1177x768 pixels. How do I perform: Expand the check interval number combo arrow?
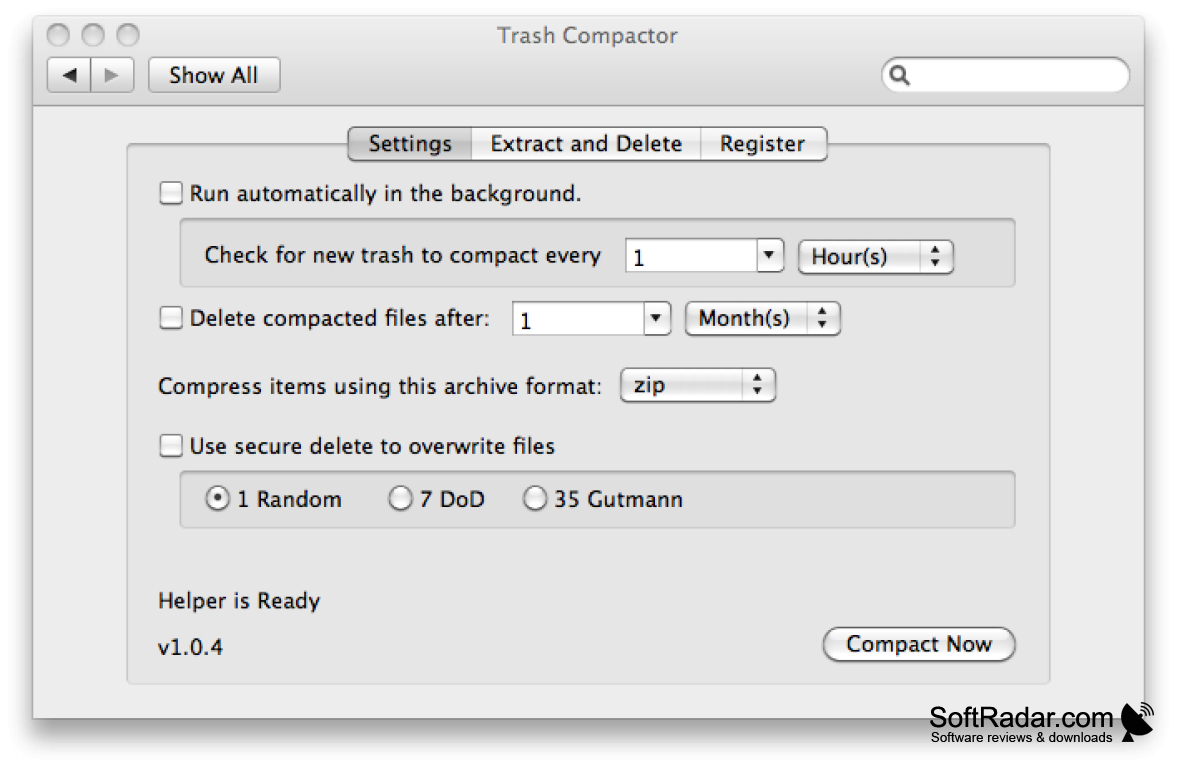769,255
